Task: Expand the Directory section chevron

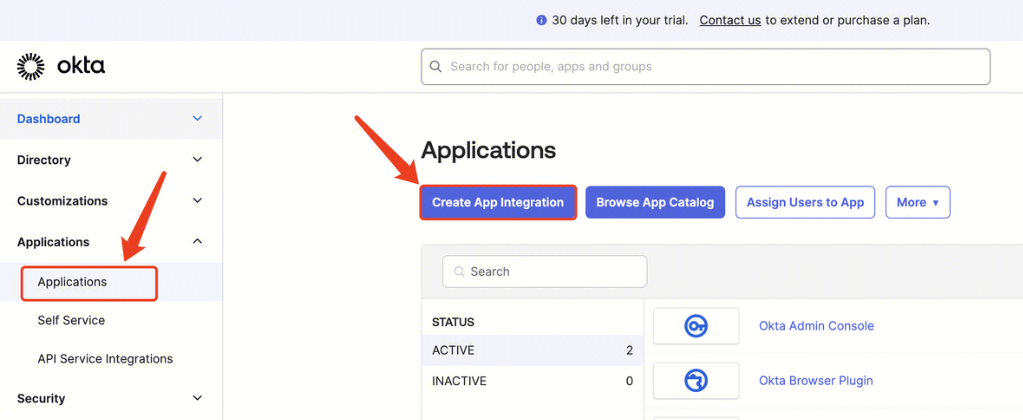Action: [x=197, y=160]
